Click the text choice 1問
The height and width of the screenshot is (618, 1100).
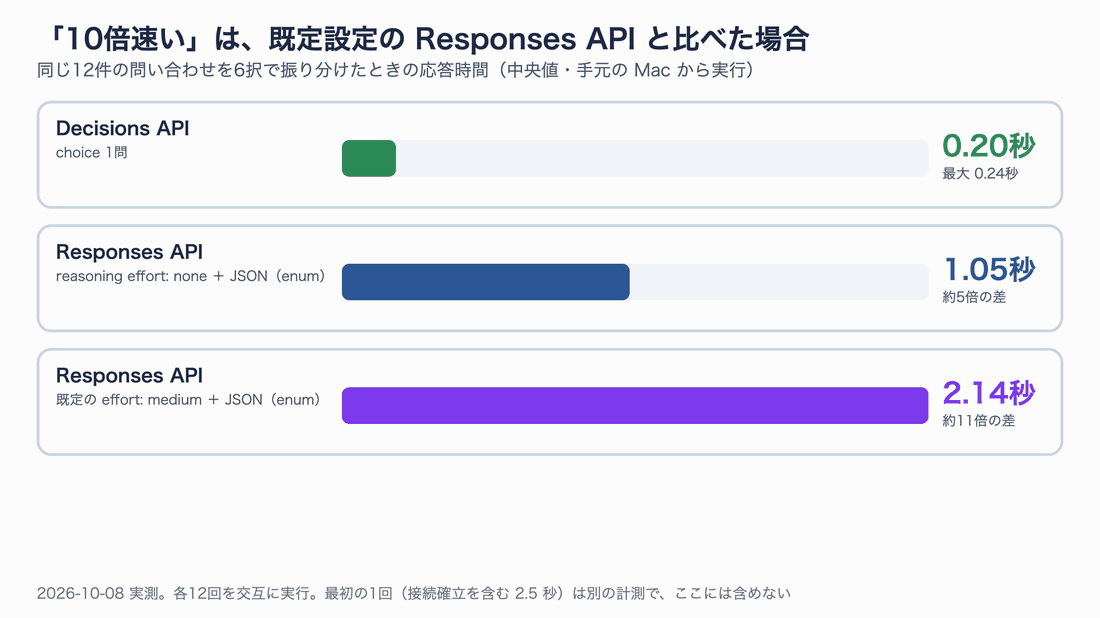click(92, 152)
